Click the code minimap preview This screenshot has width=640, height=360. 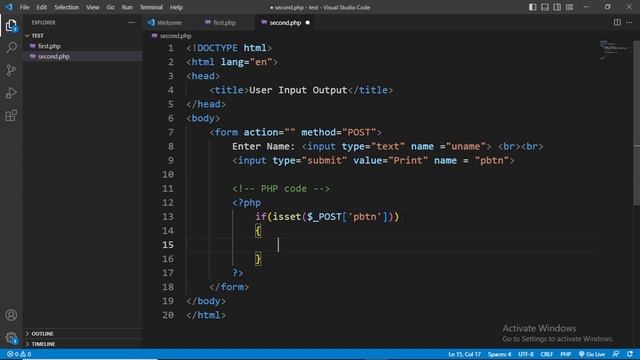point(614,49)
